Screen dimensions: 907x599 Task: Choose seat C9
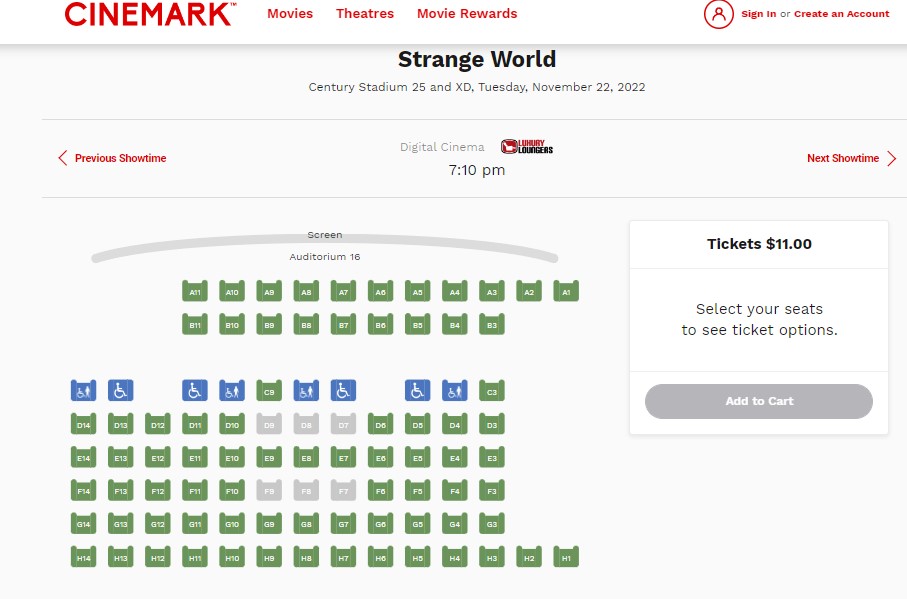point(269,391)
